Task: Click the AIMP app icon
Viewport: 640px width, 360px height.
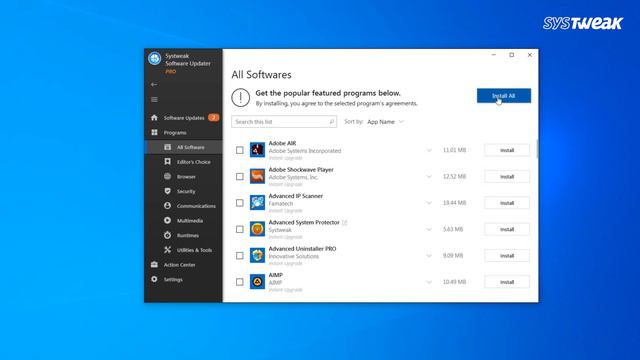Action: (258, 282)
